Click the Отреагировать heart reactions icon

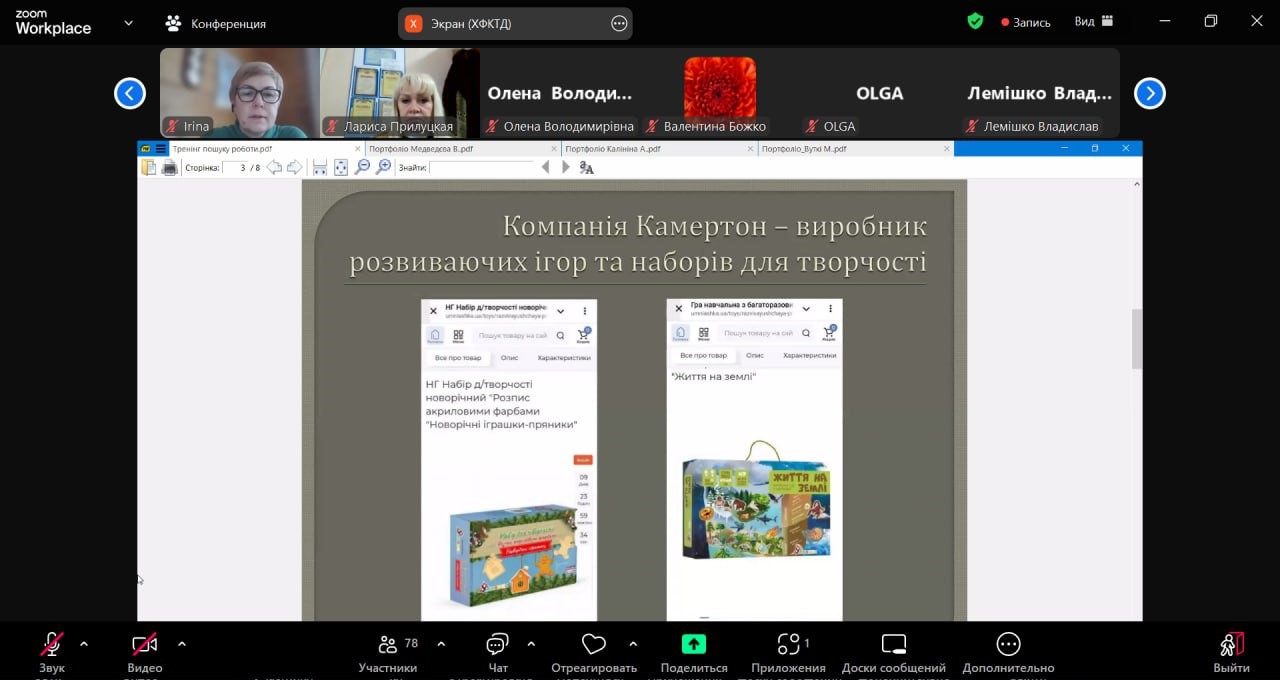[593, 645]
